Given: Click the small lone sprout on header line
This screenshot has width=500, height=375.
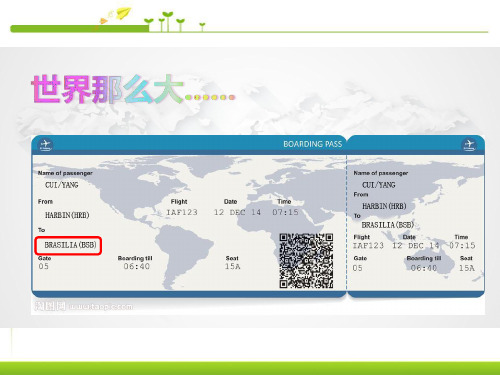Looking at the screenshot, I should pyautogui.click(x=202, y=27).
